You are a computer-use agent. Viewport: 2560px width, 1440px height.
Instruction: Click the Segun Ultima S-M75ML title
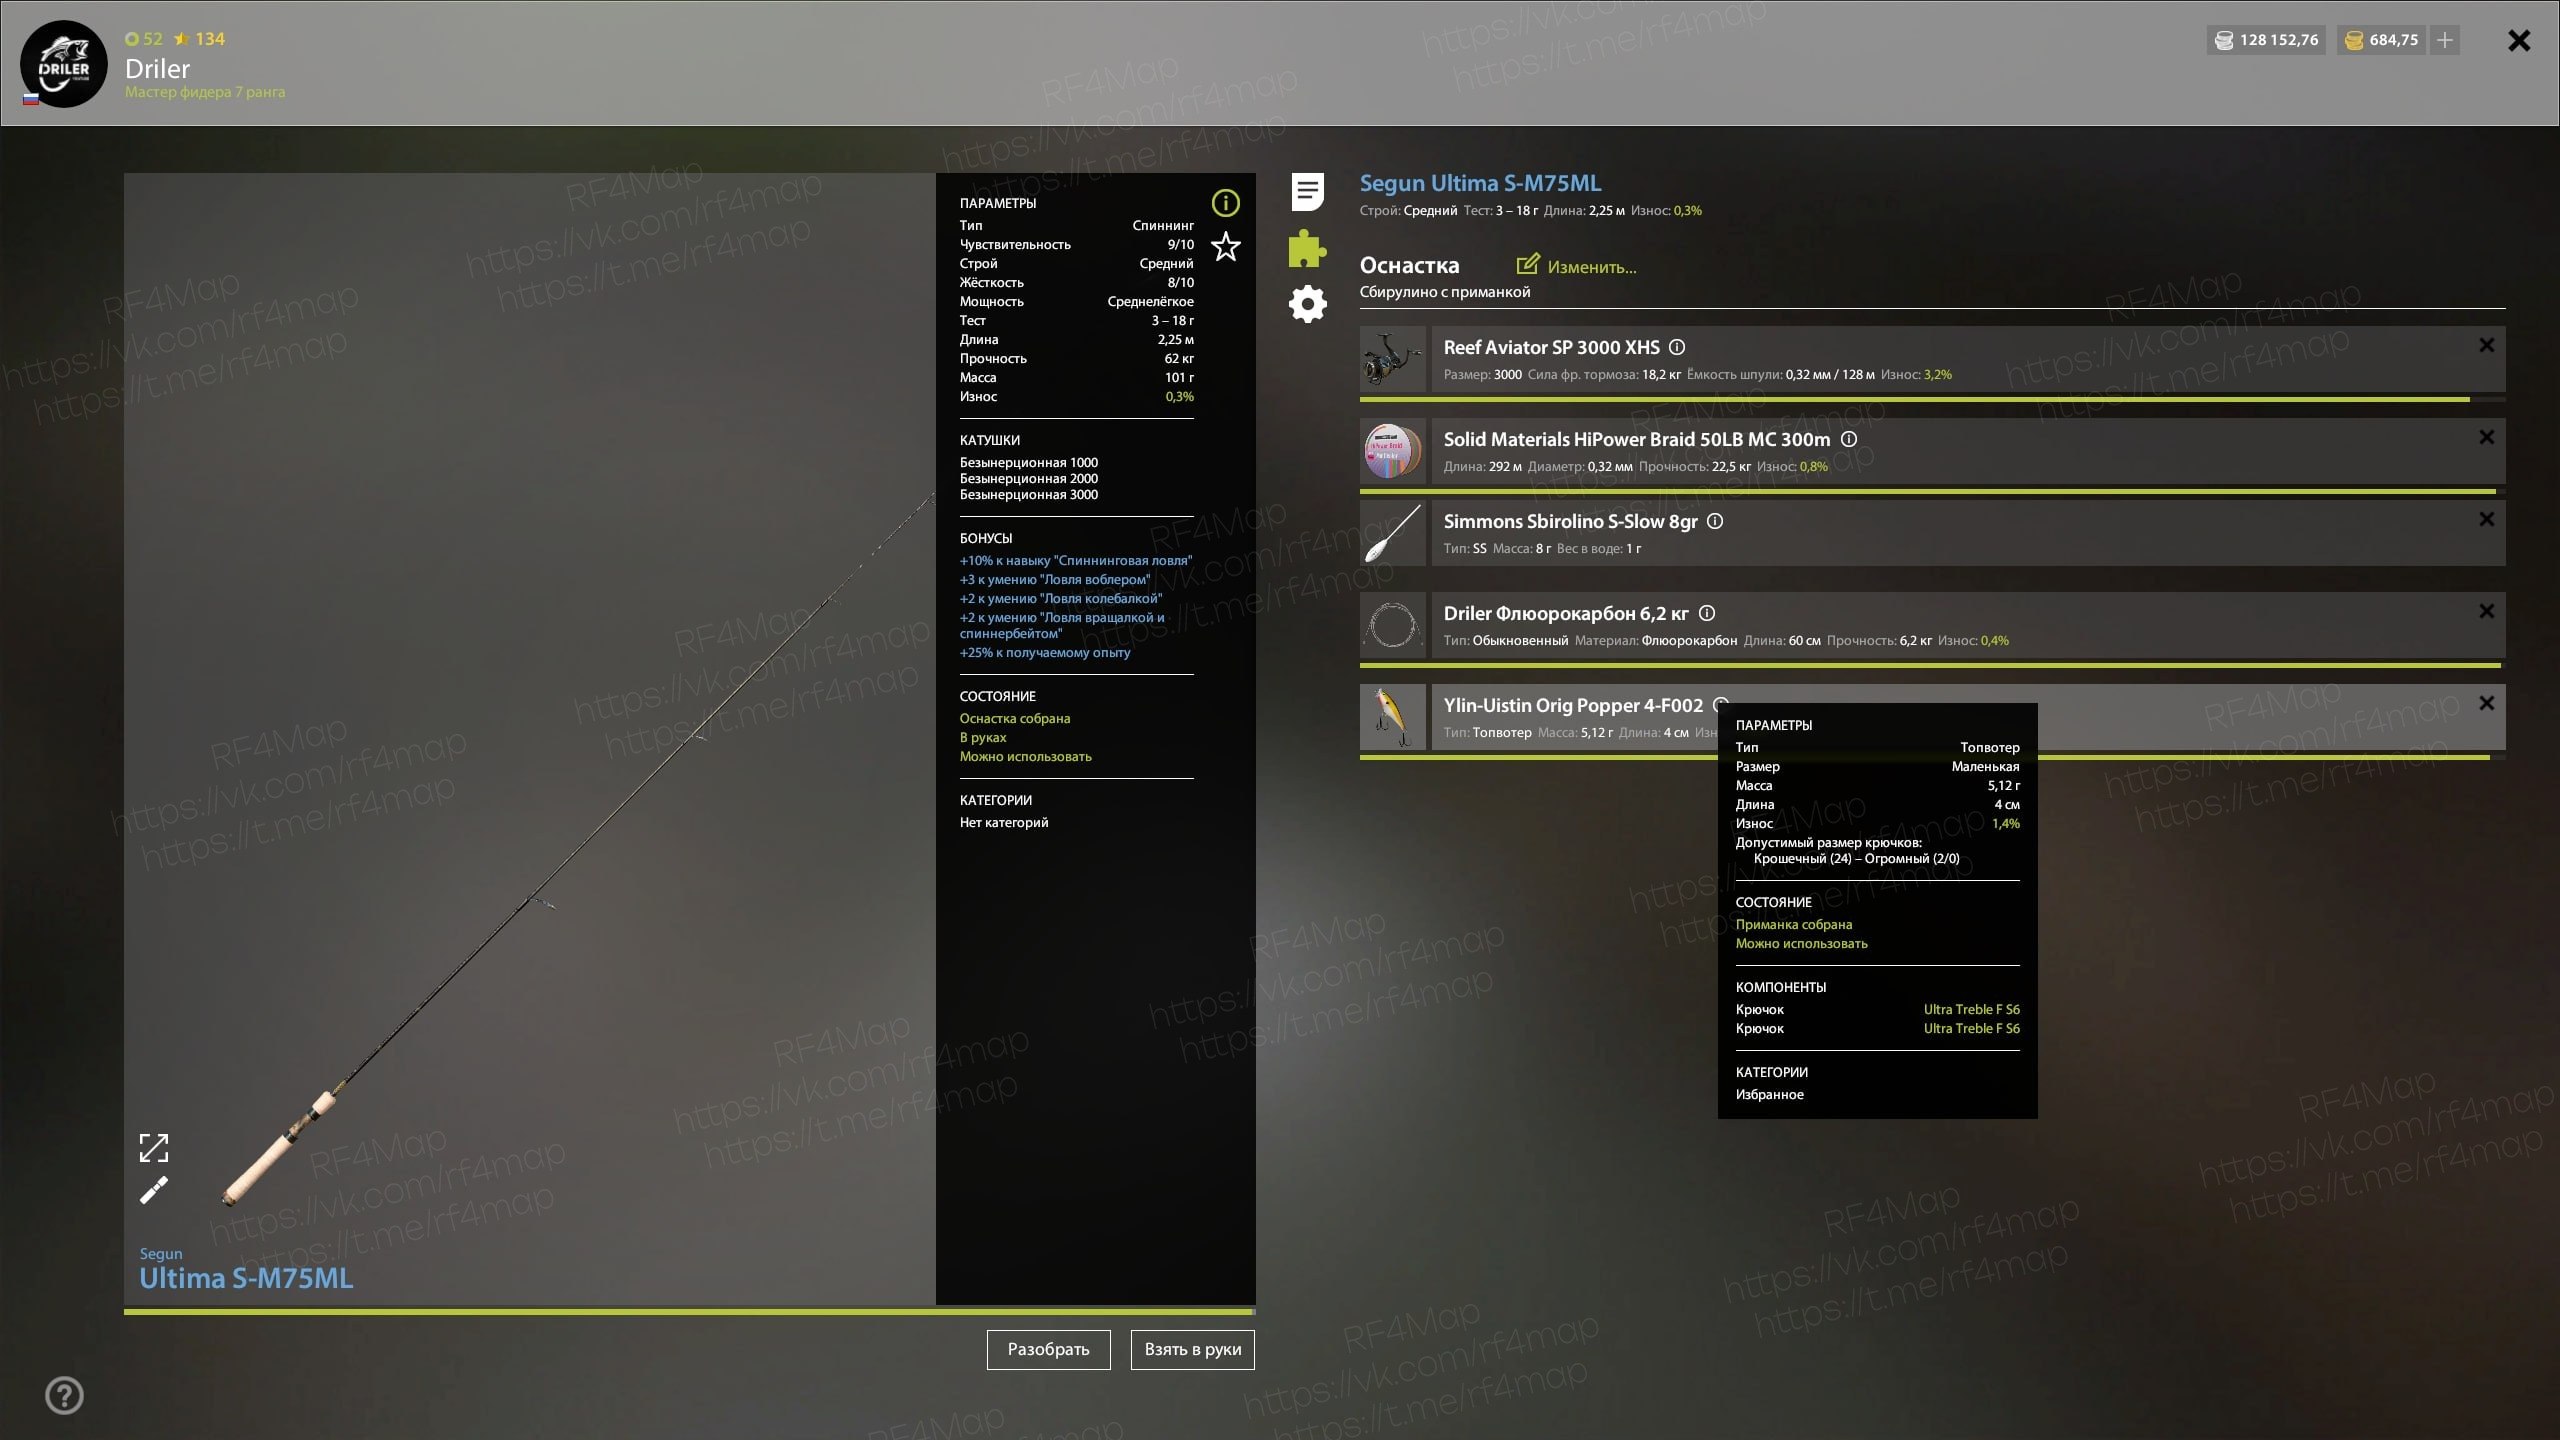(1480, 183)
